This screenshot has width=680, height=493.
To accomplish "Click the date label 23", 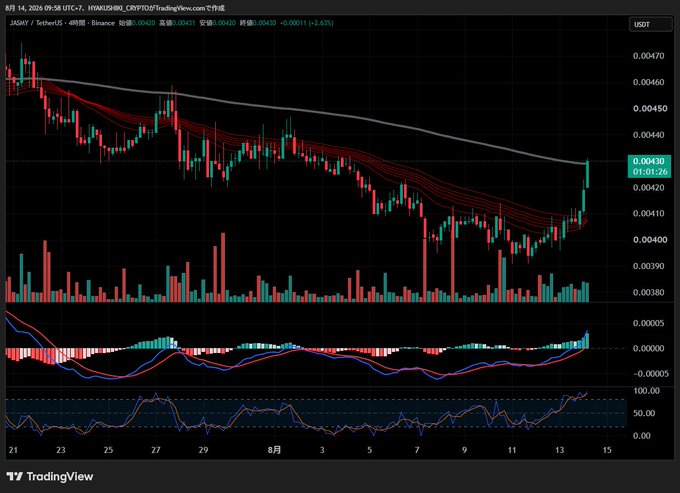I will pos(61,450).
